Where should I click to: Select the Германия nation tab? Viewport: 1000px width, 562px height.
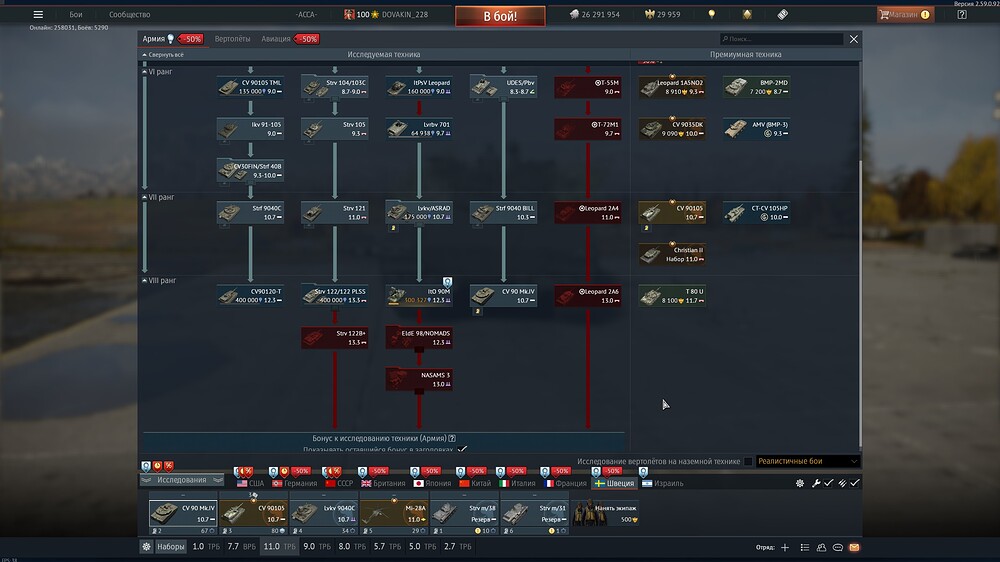point(294,484)
